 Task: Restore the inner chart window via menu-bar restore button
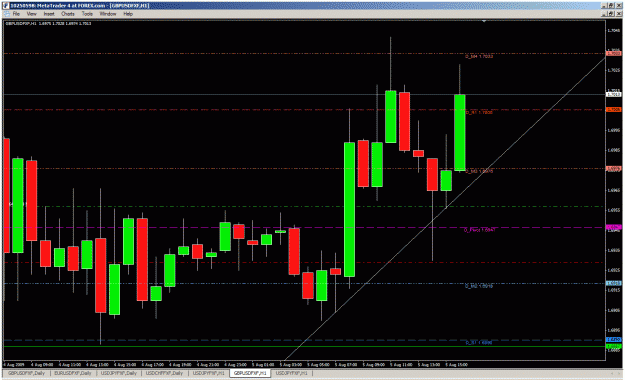click(611, 14)
